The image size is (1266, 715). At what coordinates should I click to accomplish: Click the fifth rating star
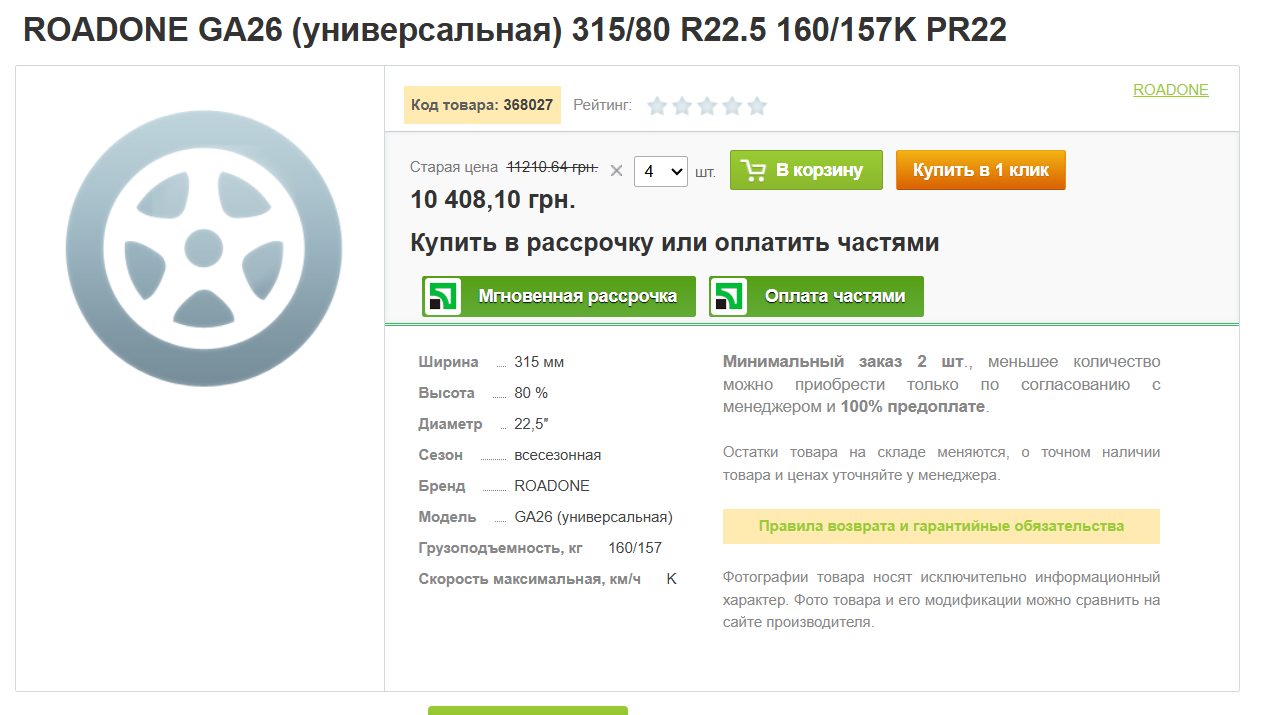[x=757, y=106]
